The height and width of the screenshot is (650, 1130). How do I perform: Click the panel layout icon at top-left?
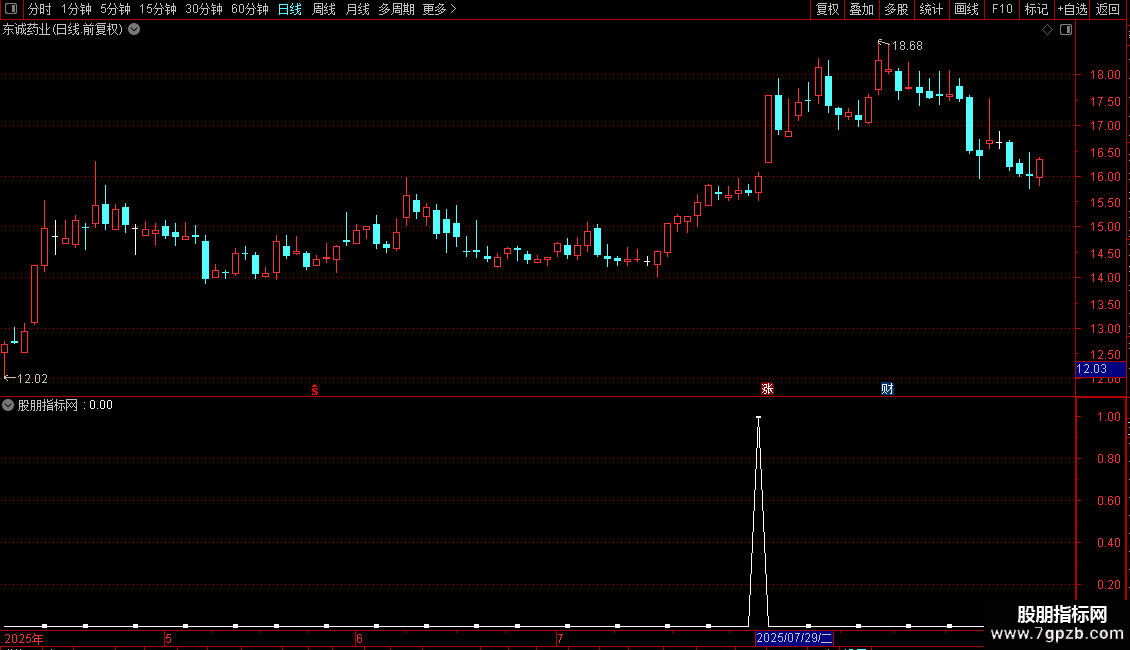pyautogui.click(x=11, y=9)
